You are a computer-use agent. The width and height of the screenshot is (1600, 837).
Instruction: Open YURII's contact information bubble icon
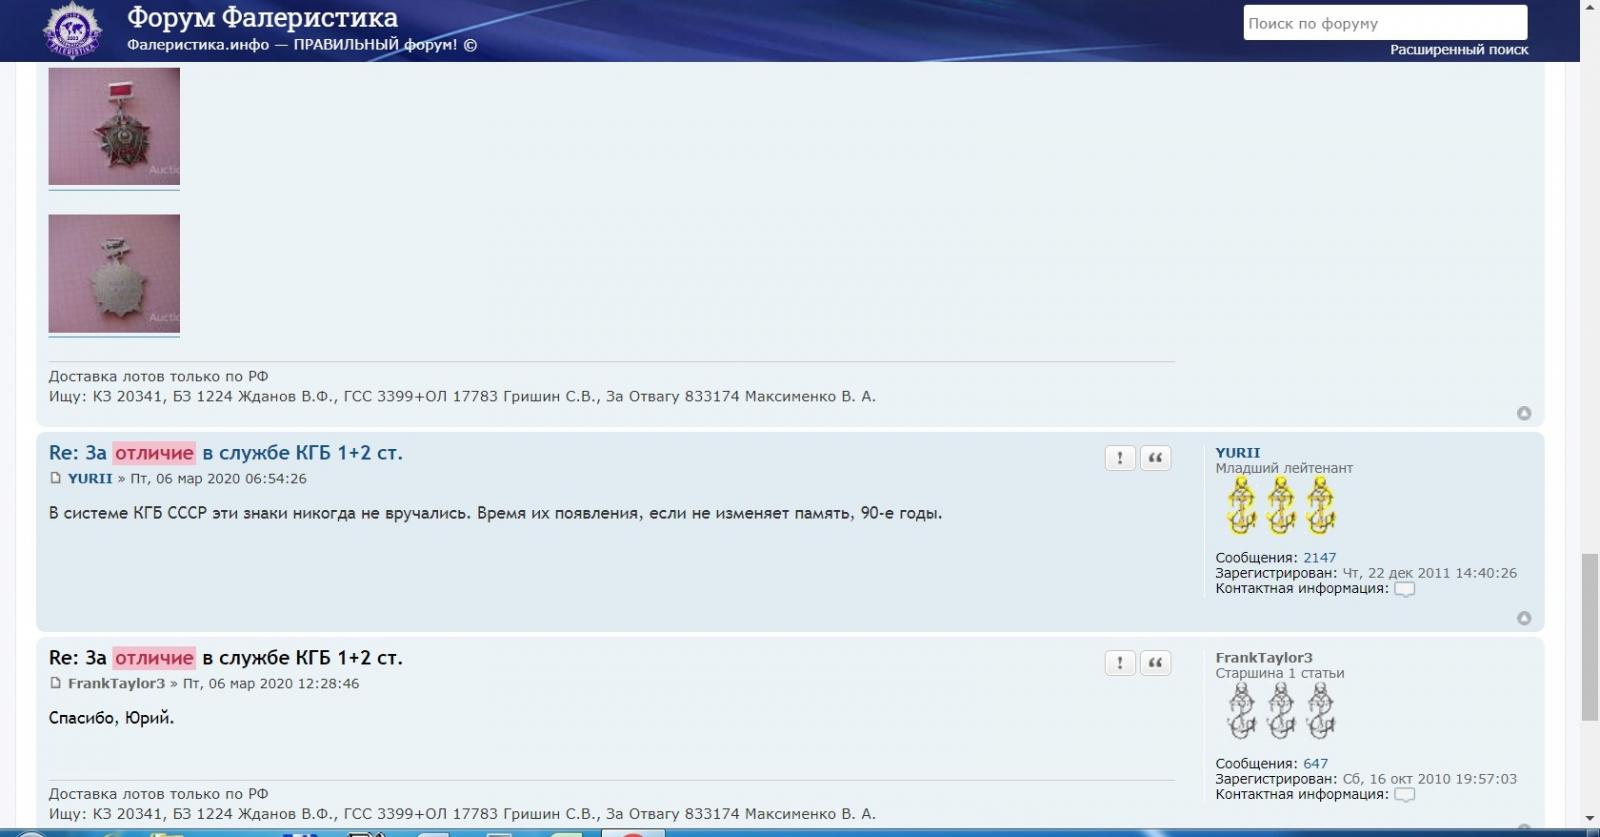pyautogui.click(x=1404, y=589)
